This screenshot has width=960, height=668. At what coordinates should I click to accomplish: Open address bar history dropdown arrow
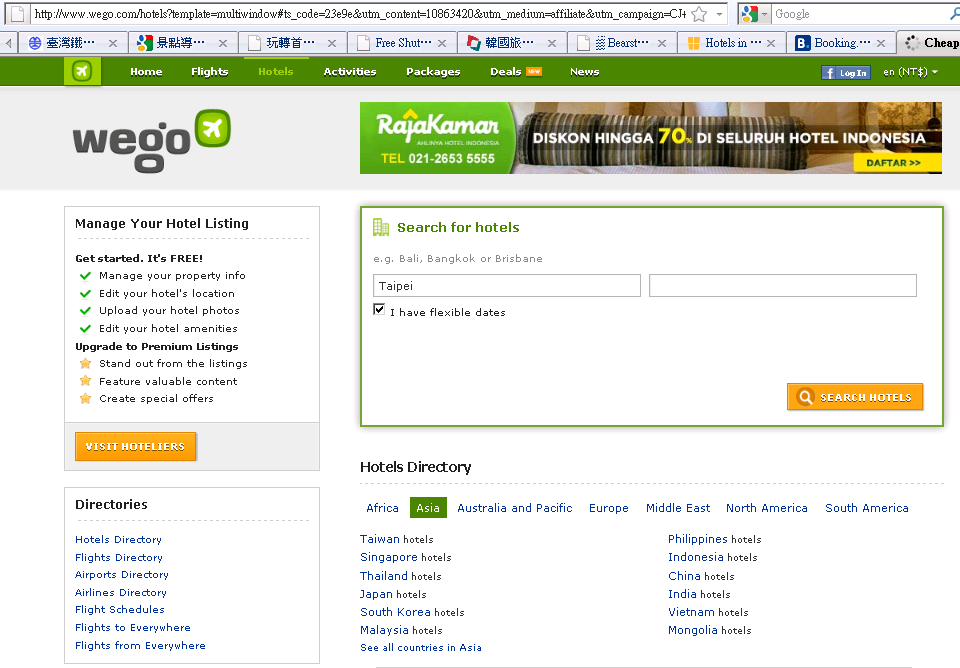point(719,13)
